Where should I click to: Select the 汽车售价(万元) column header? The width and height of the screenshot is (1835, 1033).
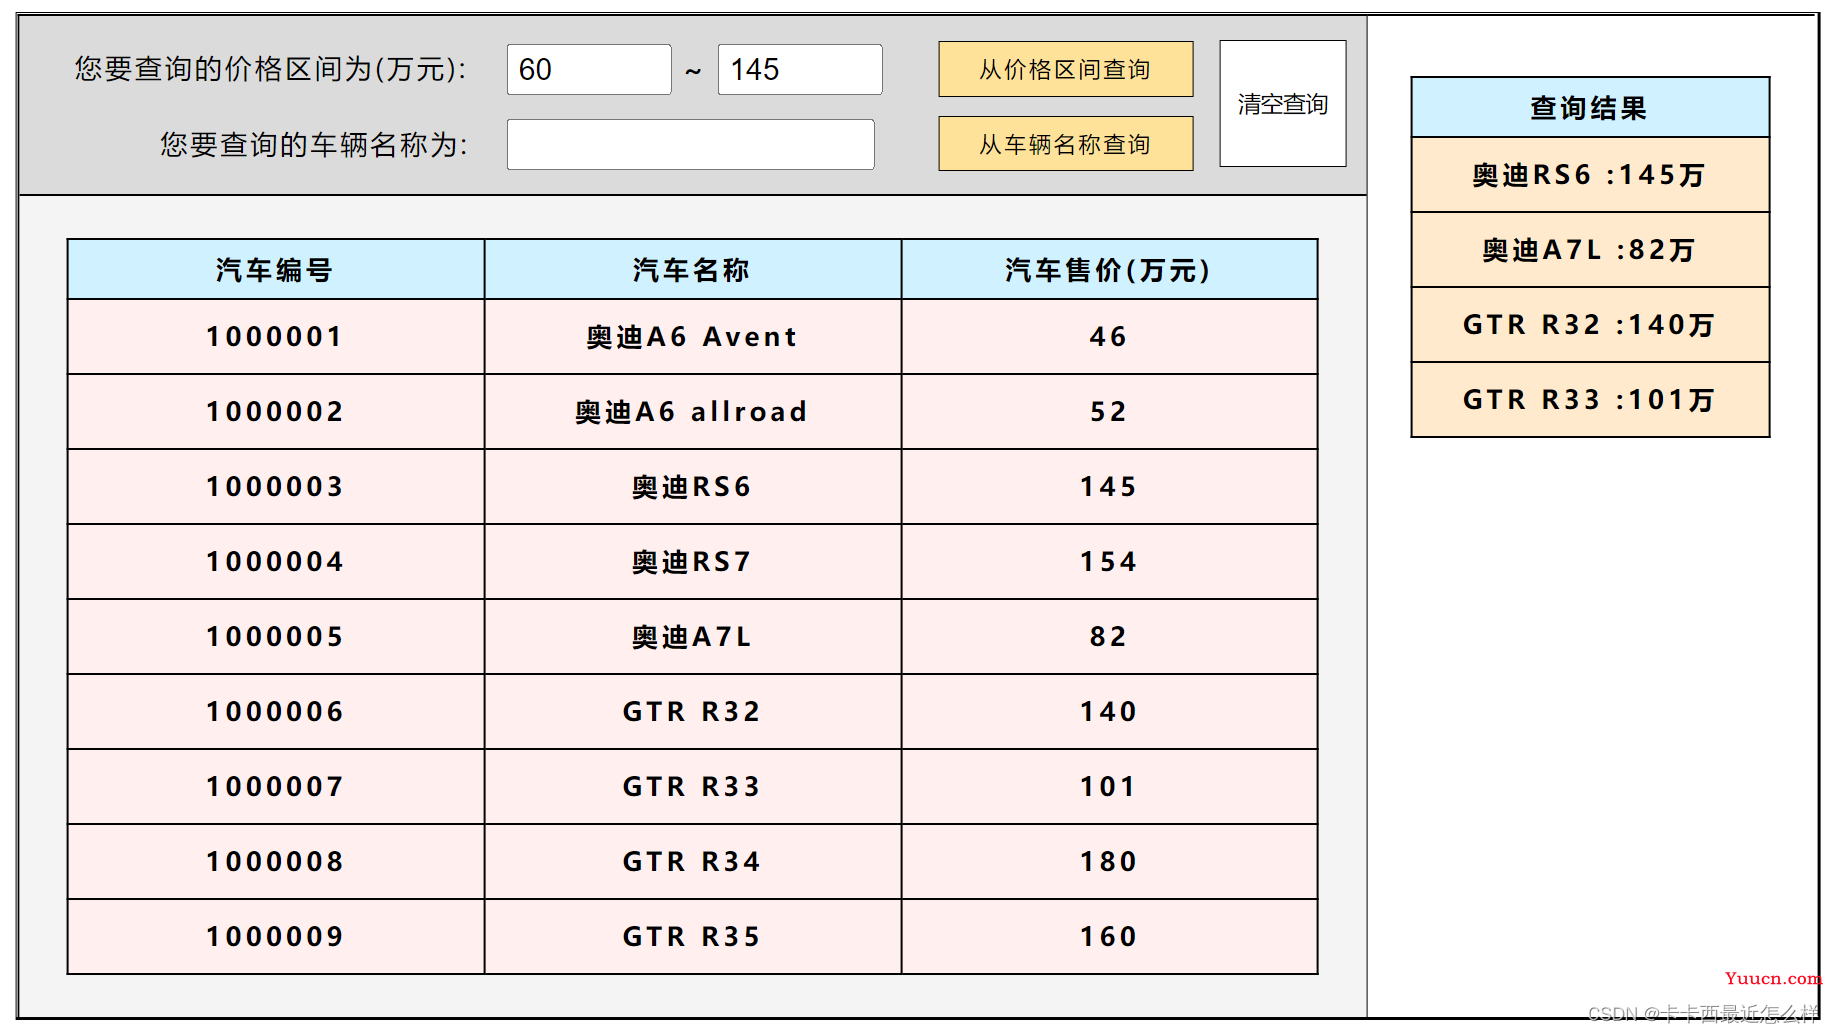1110,270
